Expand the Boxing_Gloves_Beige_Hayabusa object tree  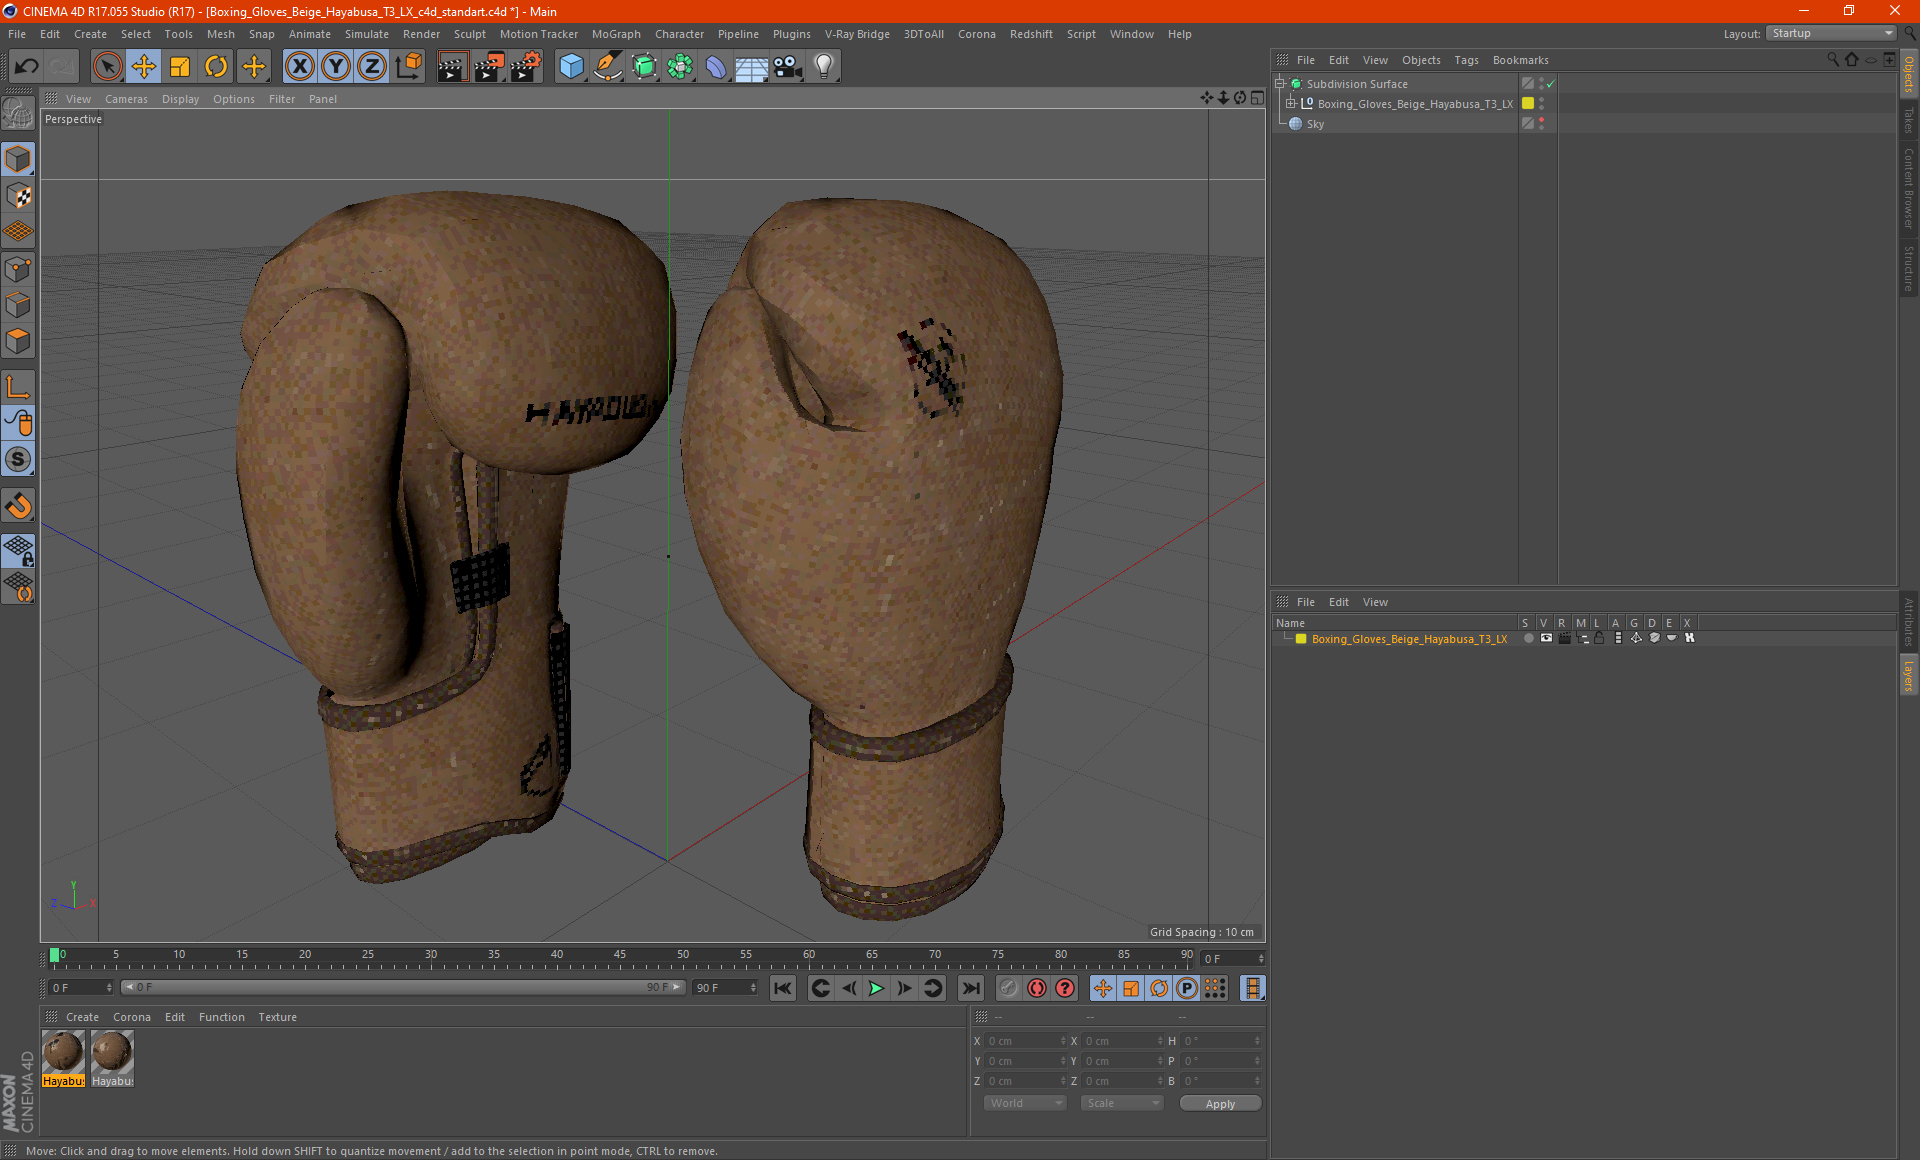click(x=1291, y=103)
